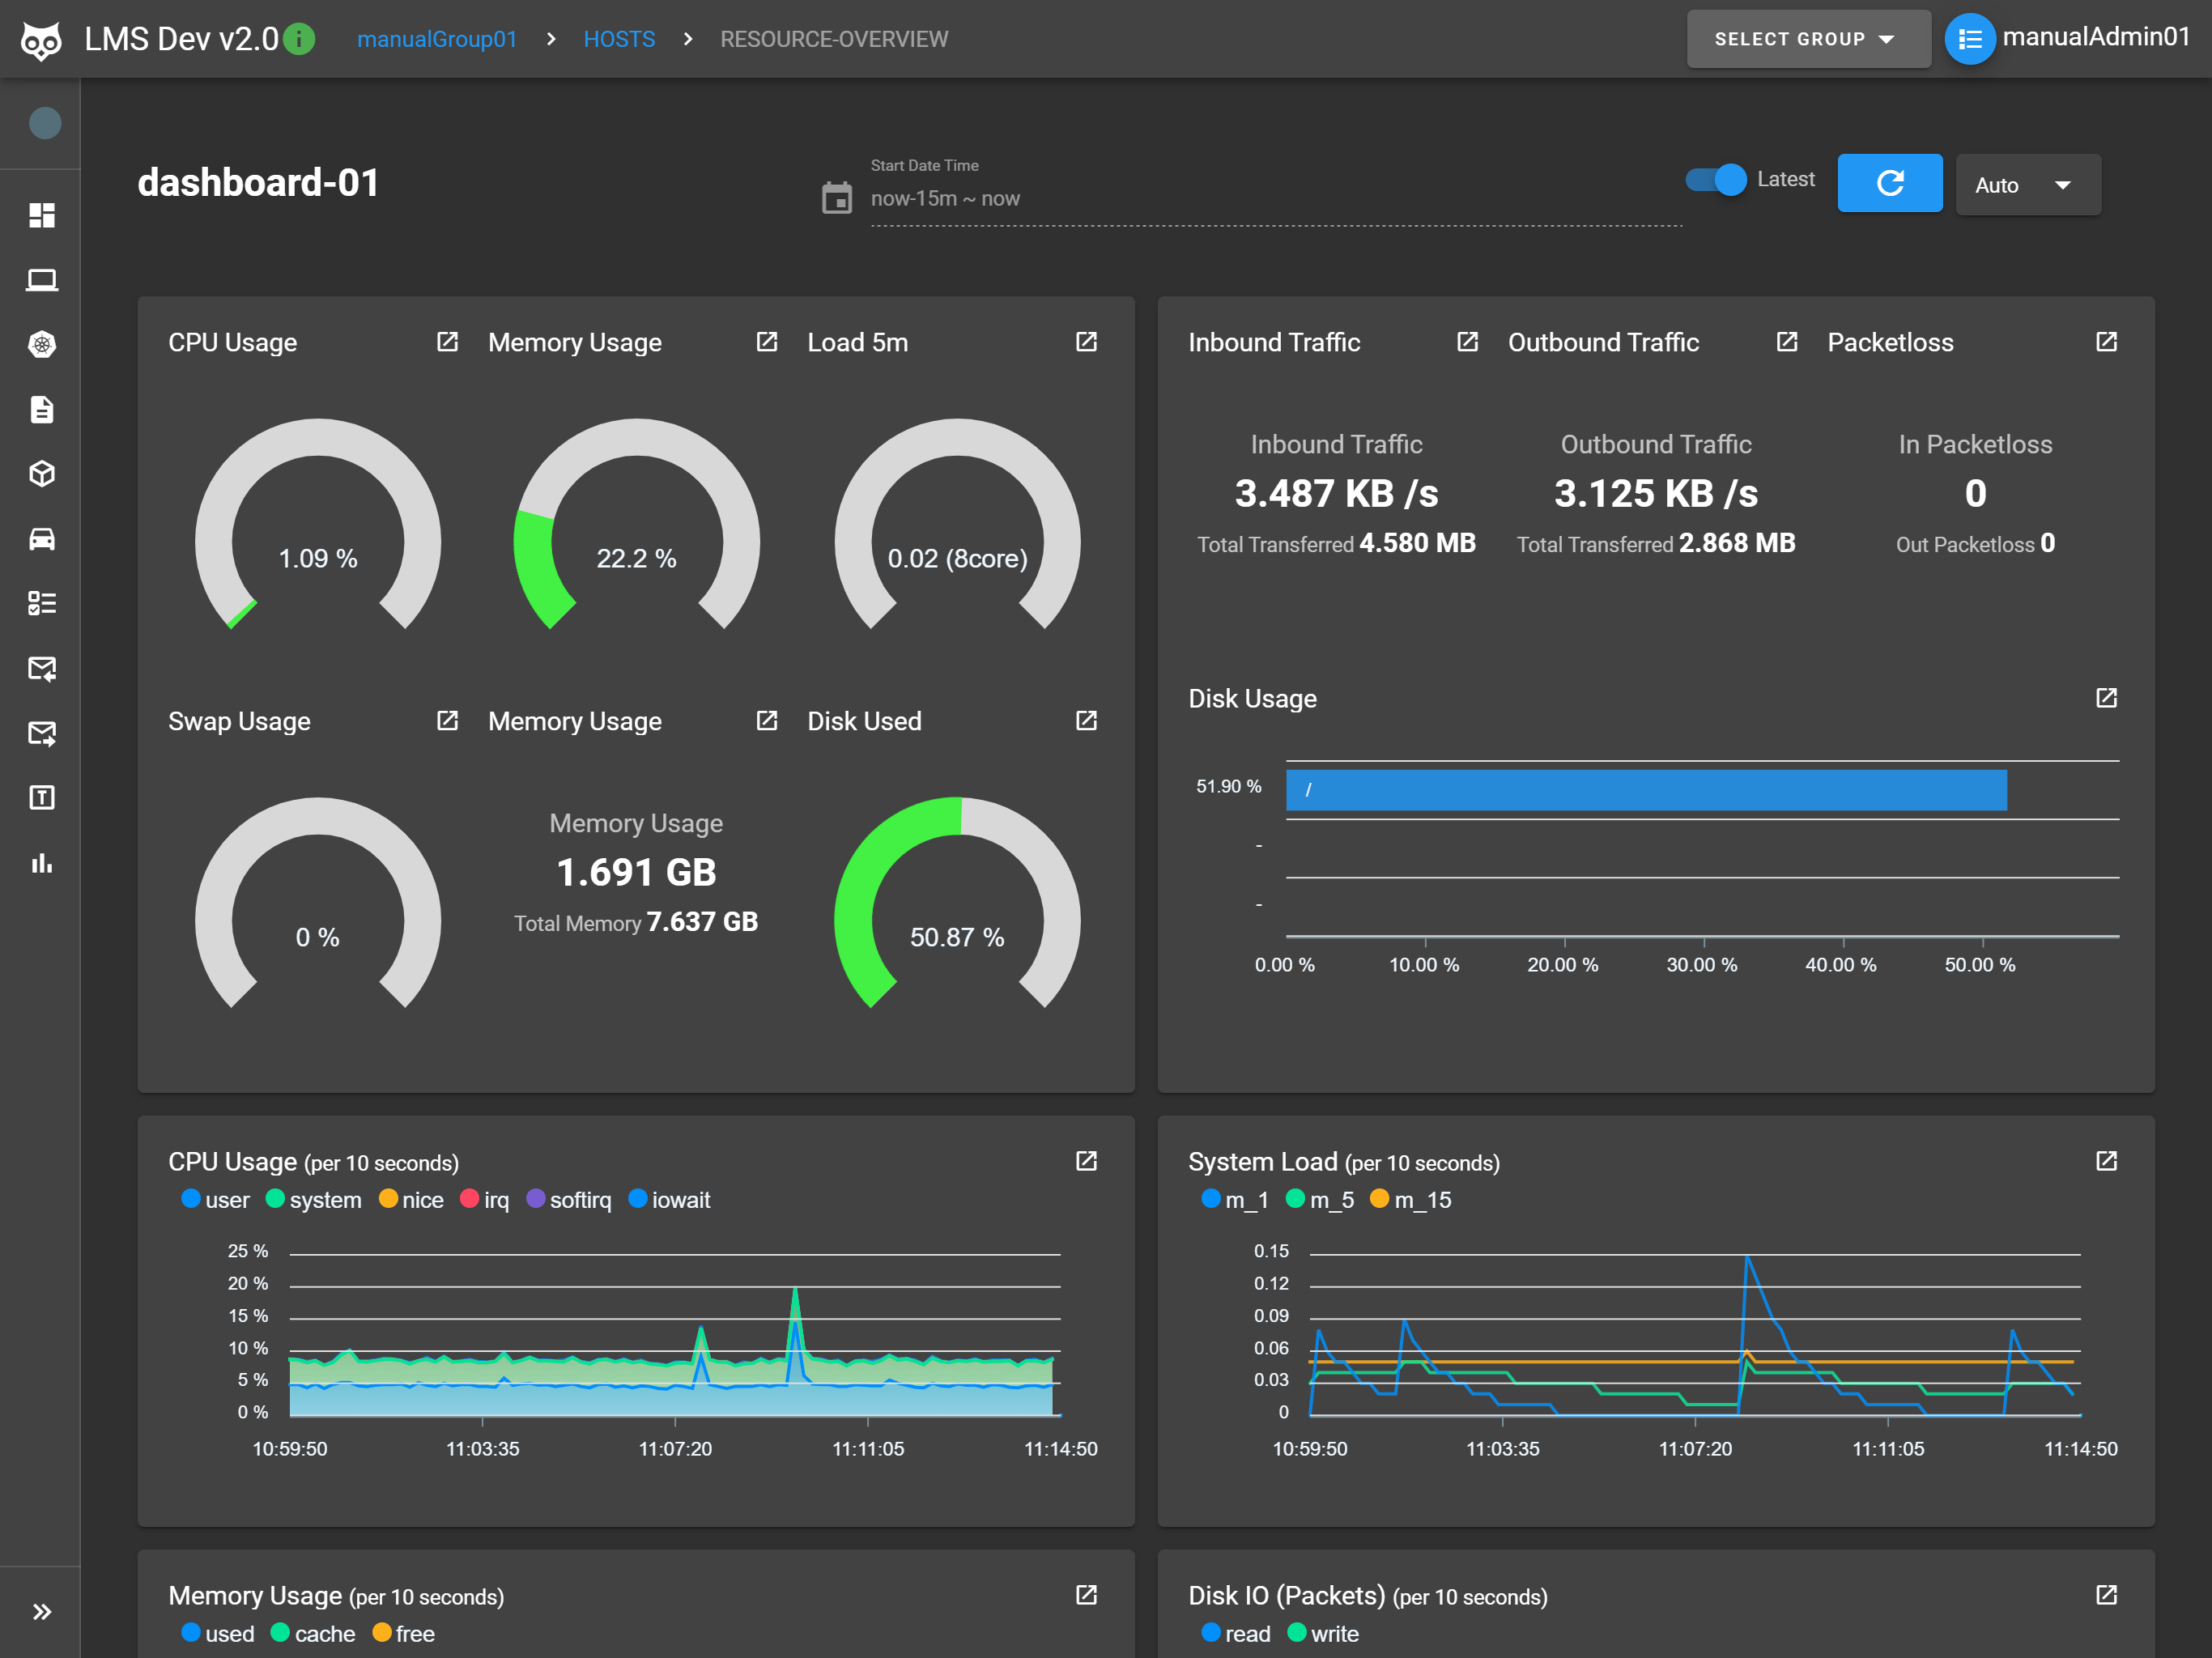This screenshot has width=2212, height=1658.
Task: Navigate to manualGroup01 breadcrumb
Action: pos(437,39)
